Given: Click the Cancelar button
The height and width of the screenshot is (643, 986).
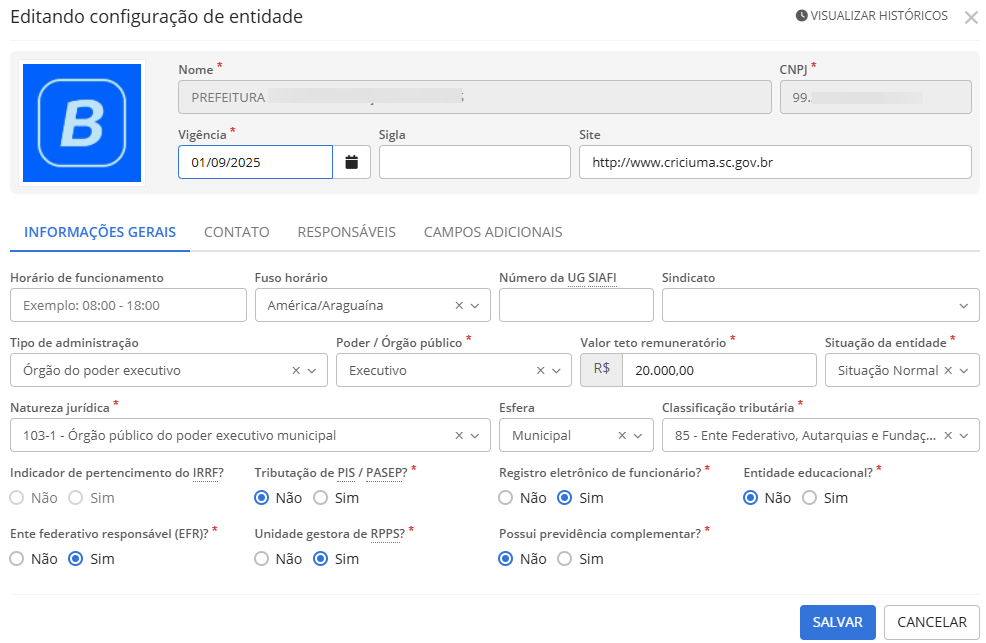Looking at the screenshot, I should (931, 622).
